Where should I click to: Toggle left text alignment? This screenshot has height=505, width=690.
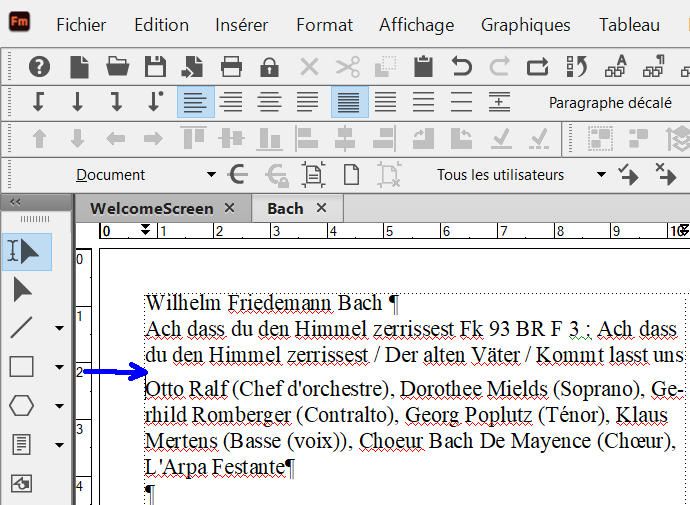(195, 102)
